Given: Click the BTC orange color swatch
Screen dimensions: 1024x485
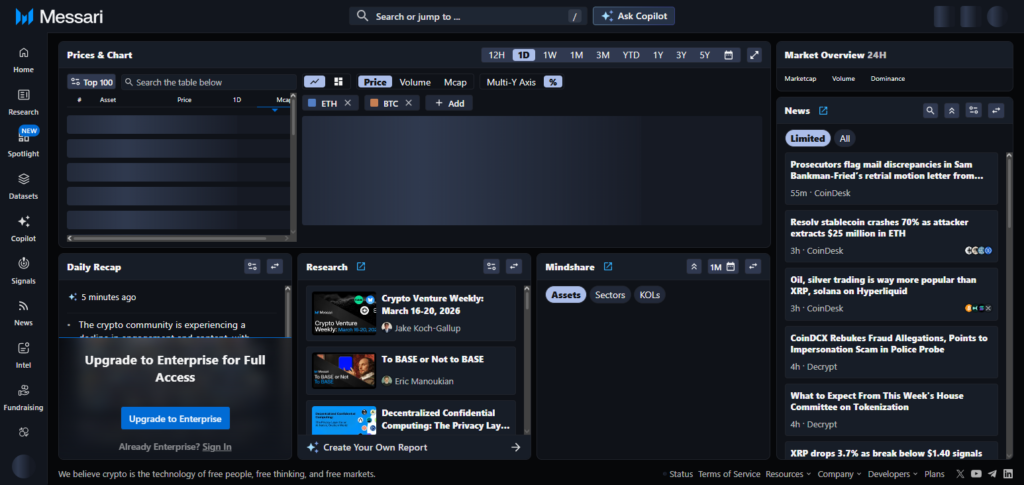Looking at the screenshot, I should click(373, 103).
